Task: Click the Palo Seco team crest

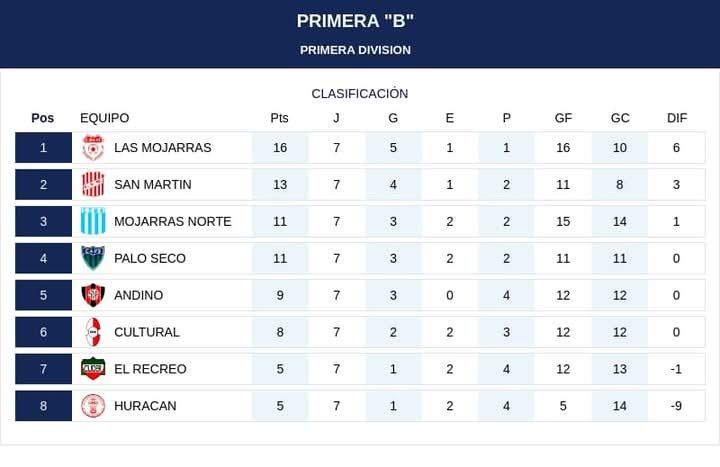Action: coord(93,258)
